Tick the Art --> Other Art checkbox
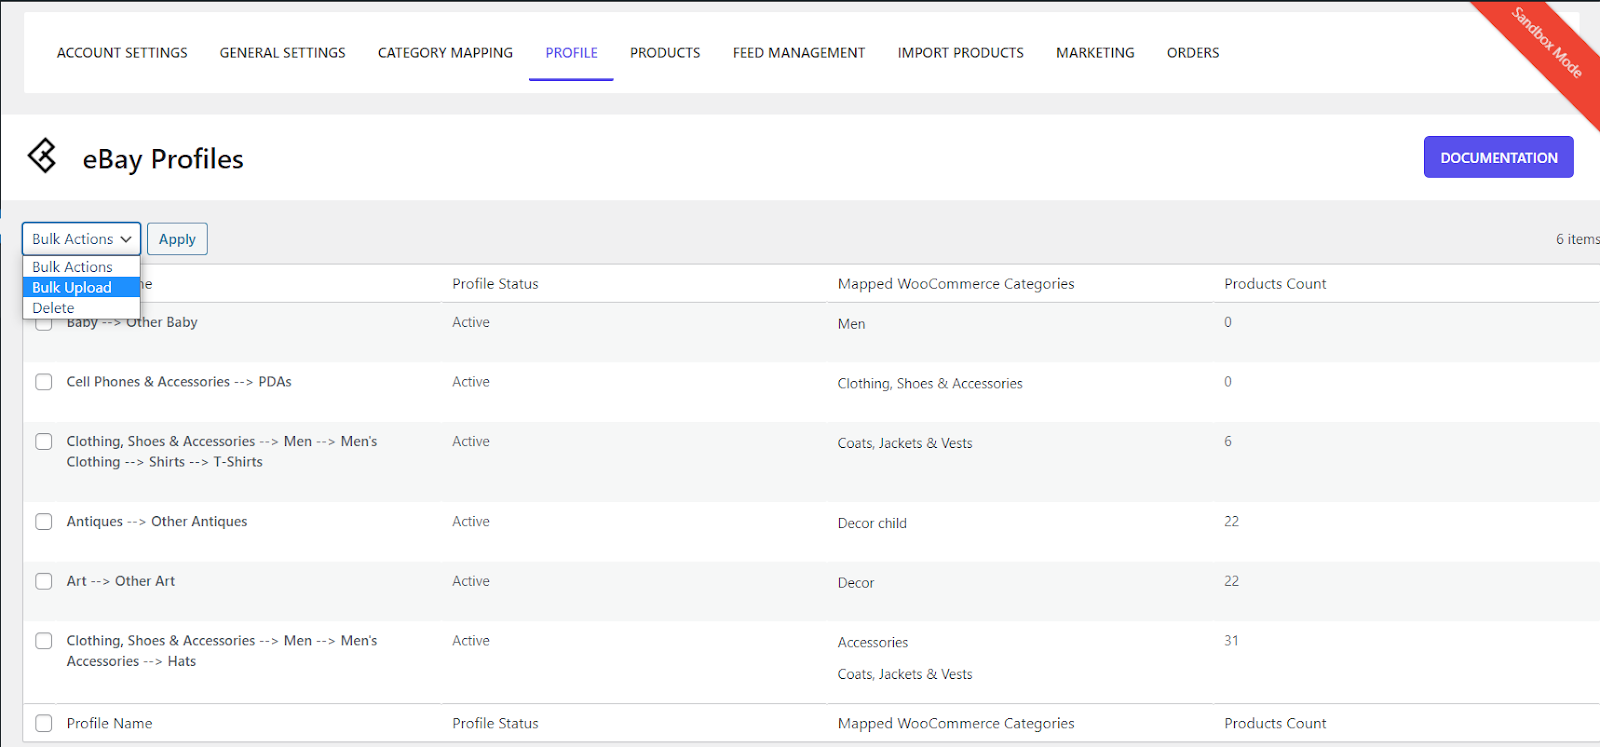Screen dimensions: 1600x747 pos(44,581)
